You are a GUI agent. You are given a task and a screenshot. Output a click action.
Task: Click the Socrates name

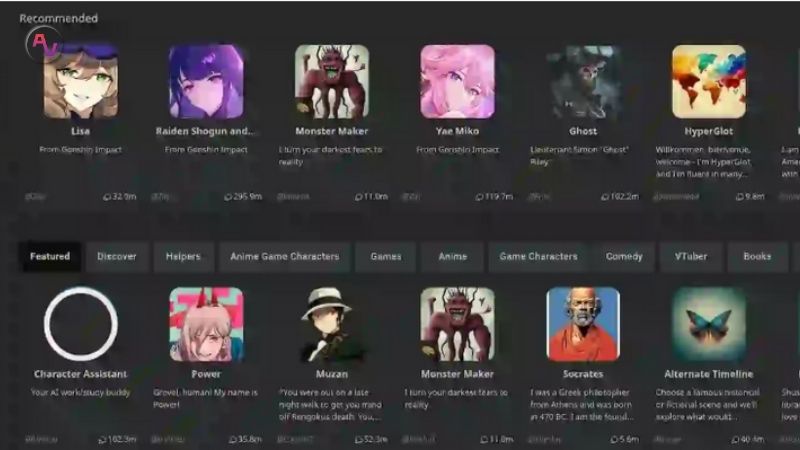pos(583,374)
